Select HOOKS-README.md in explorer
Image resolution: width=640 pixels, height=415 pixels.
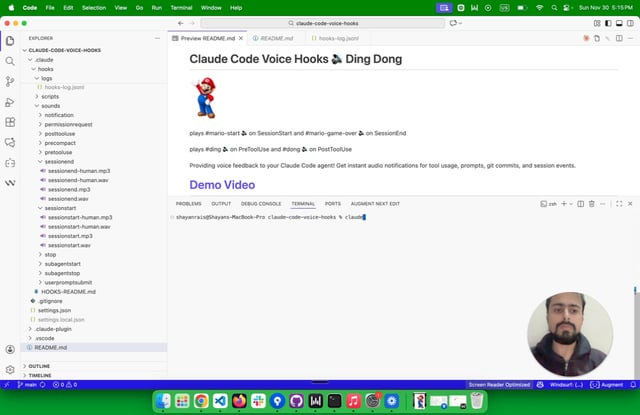click(x=68, y=292)
